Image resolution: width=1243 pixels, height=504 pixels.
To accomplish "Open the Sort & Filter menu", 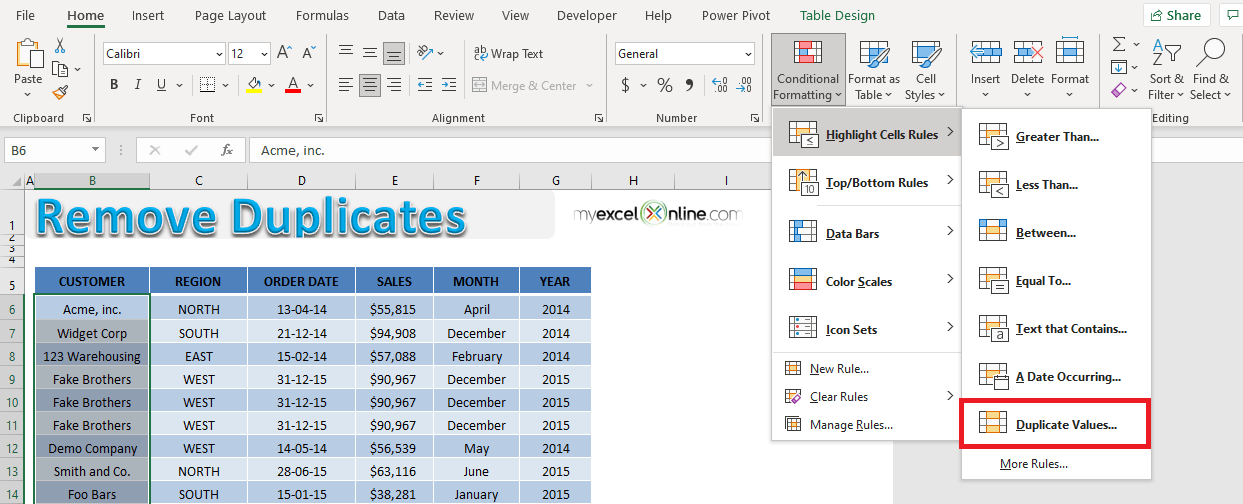I will click(1166, 69).
